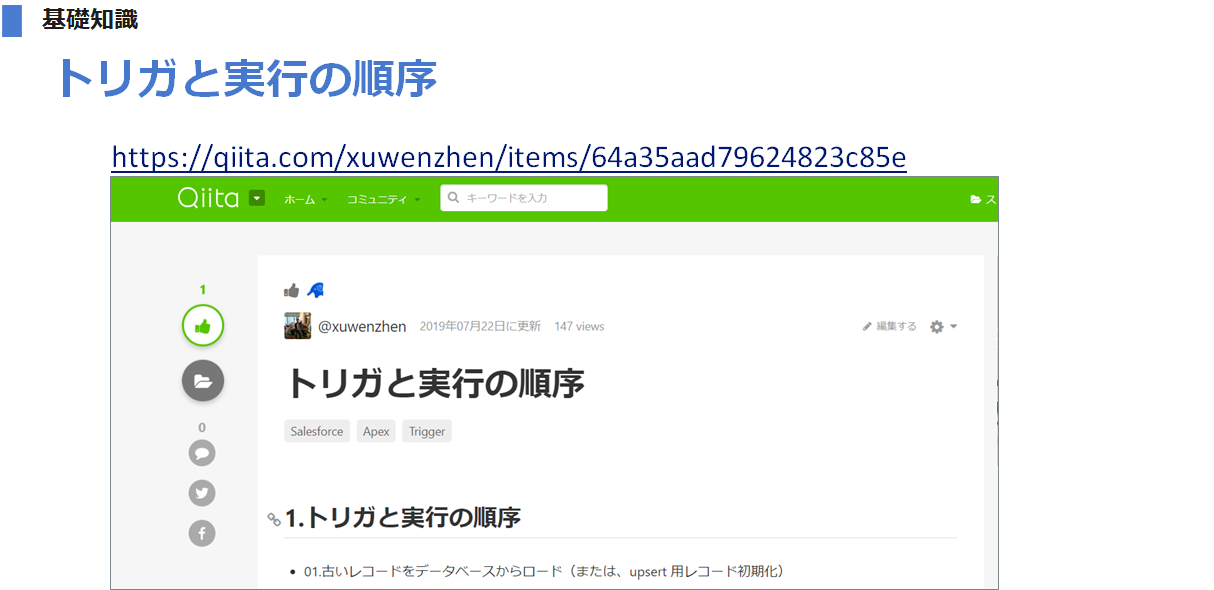The width and height of the screenshot is (1214, 590).
Task: Share via the Facebook icon
Action: click(x=202, y=533)
